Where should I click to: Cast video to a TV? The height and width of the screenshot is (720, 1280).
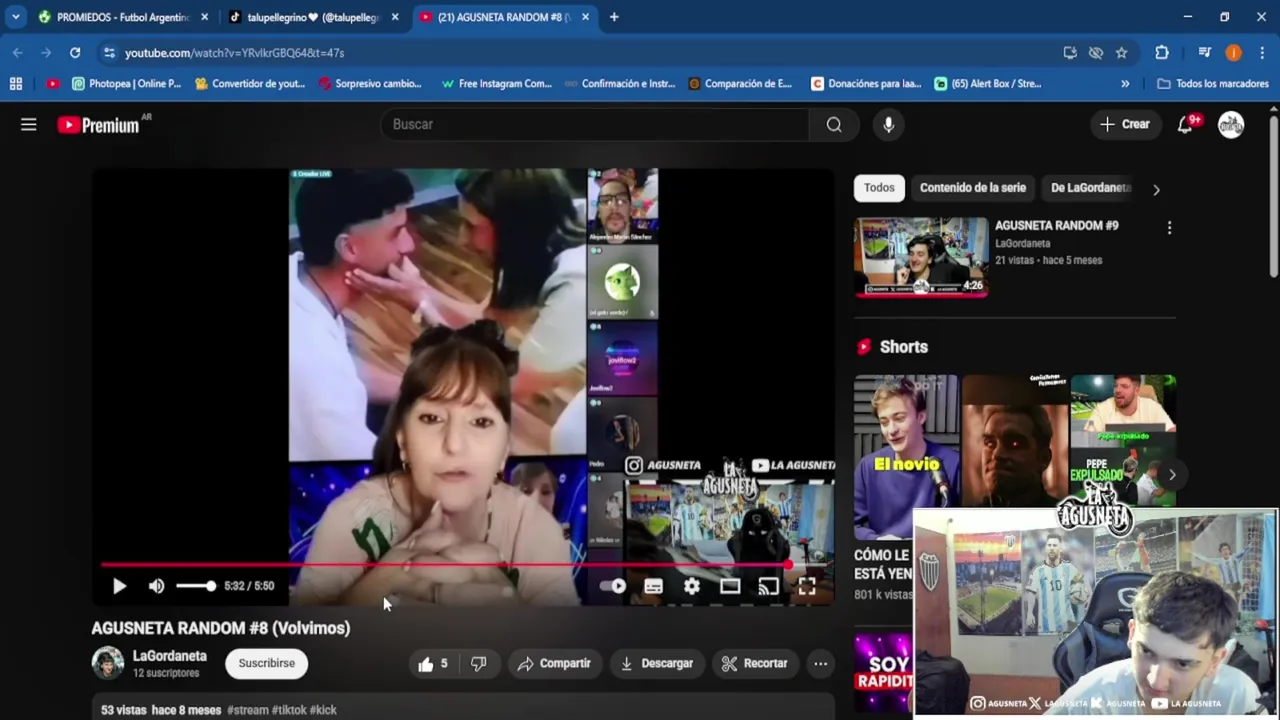pos(768,587)
